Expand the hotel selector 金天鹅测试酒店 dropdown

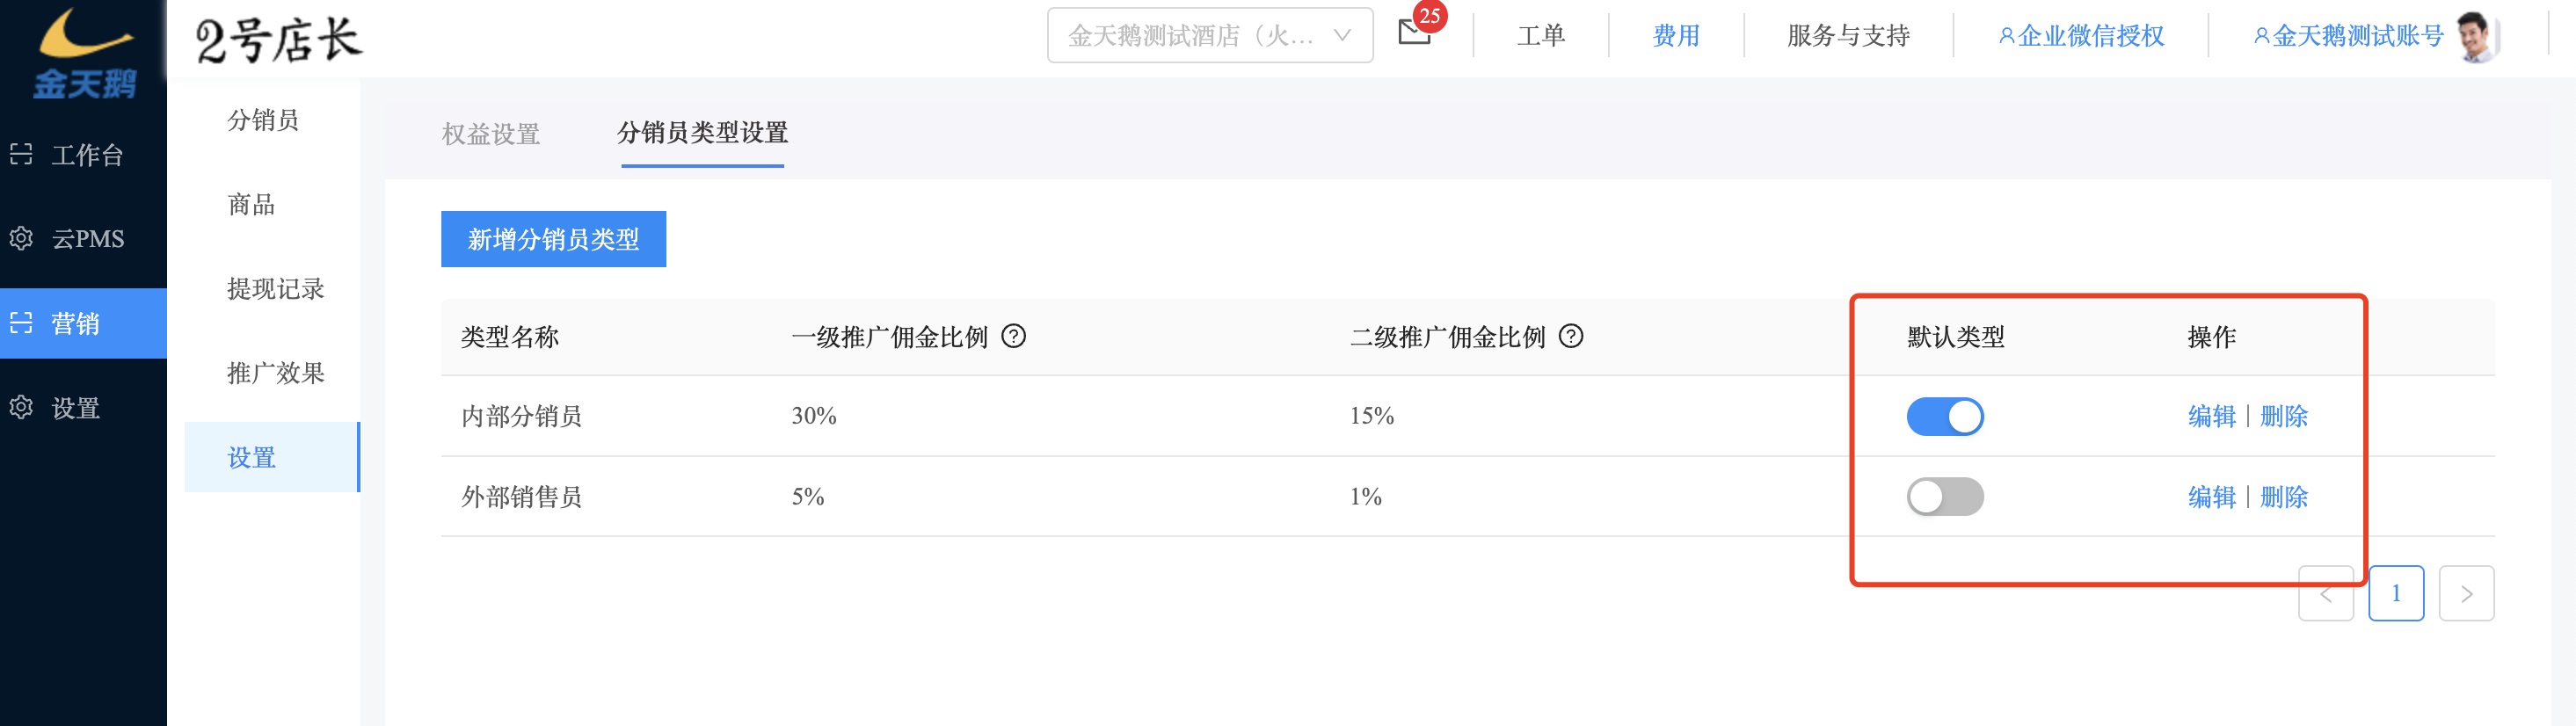(1209, 36)
